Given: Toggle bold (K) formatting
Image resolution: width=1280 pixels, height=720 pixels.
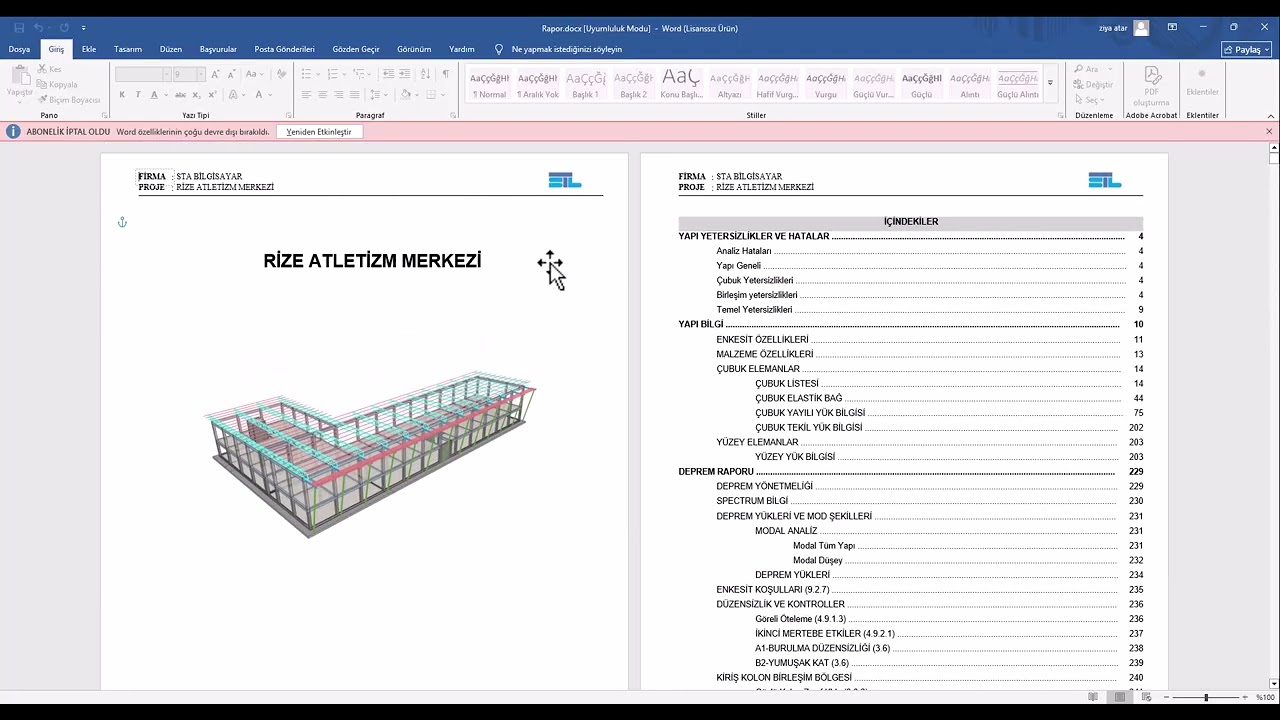Looking at the screenshot, I should [x=122, y=95].
